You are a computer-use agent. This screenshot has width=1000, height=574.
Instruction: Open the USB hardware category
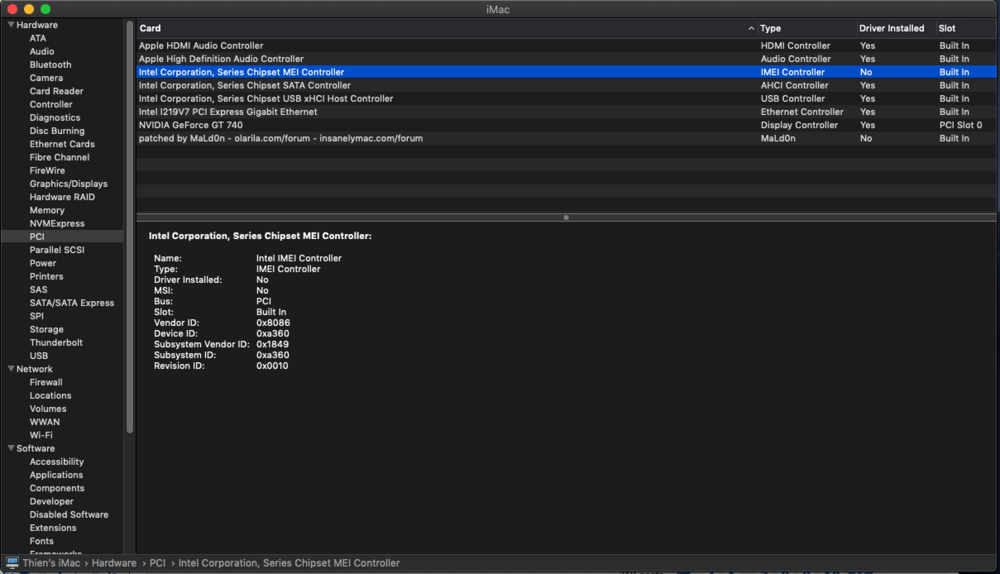[39, 356]
